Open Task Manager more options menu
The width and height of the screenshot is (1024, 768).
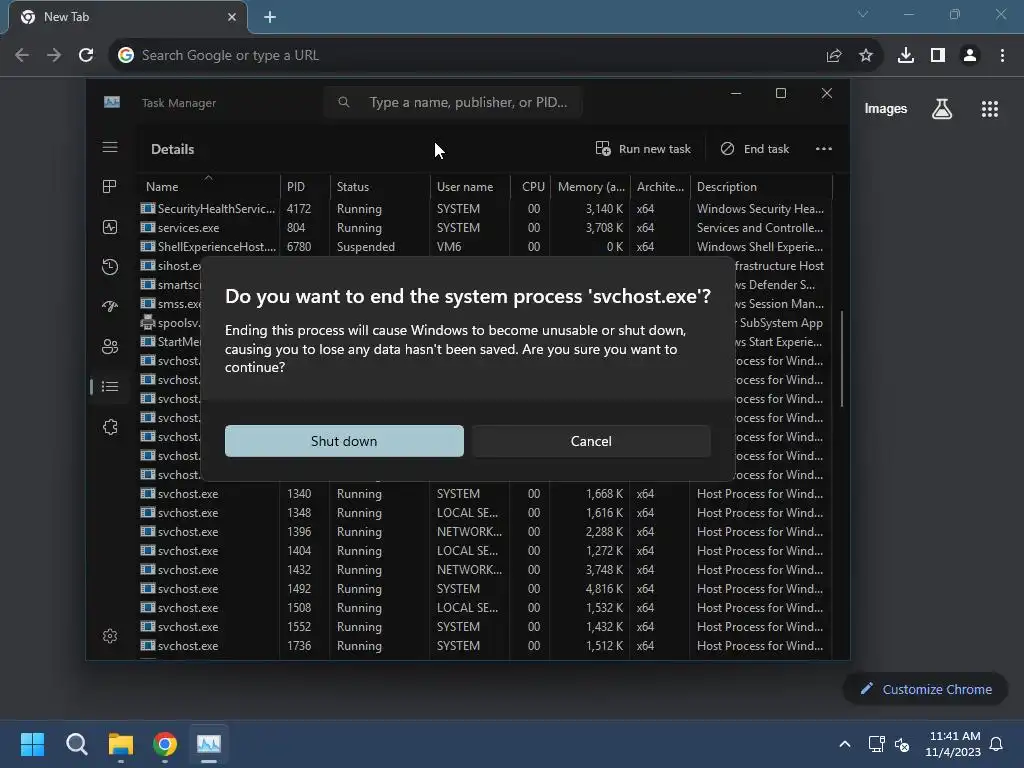(x=824, y=149)
